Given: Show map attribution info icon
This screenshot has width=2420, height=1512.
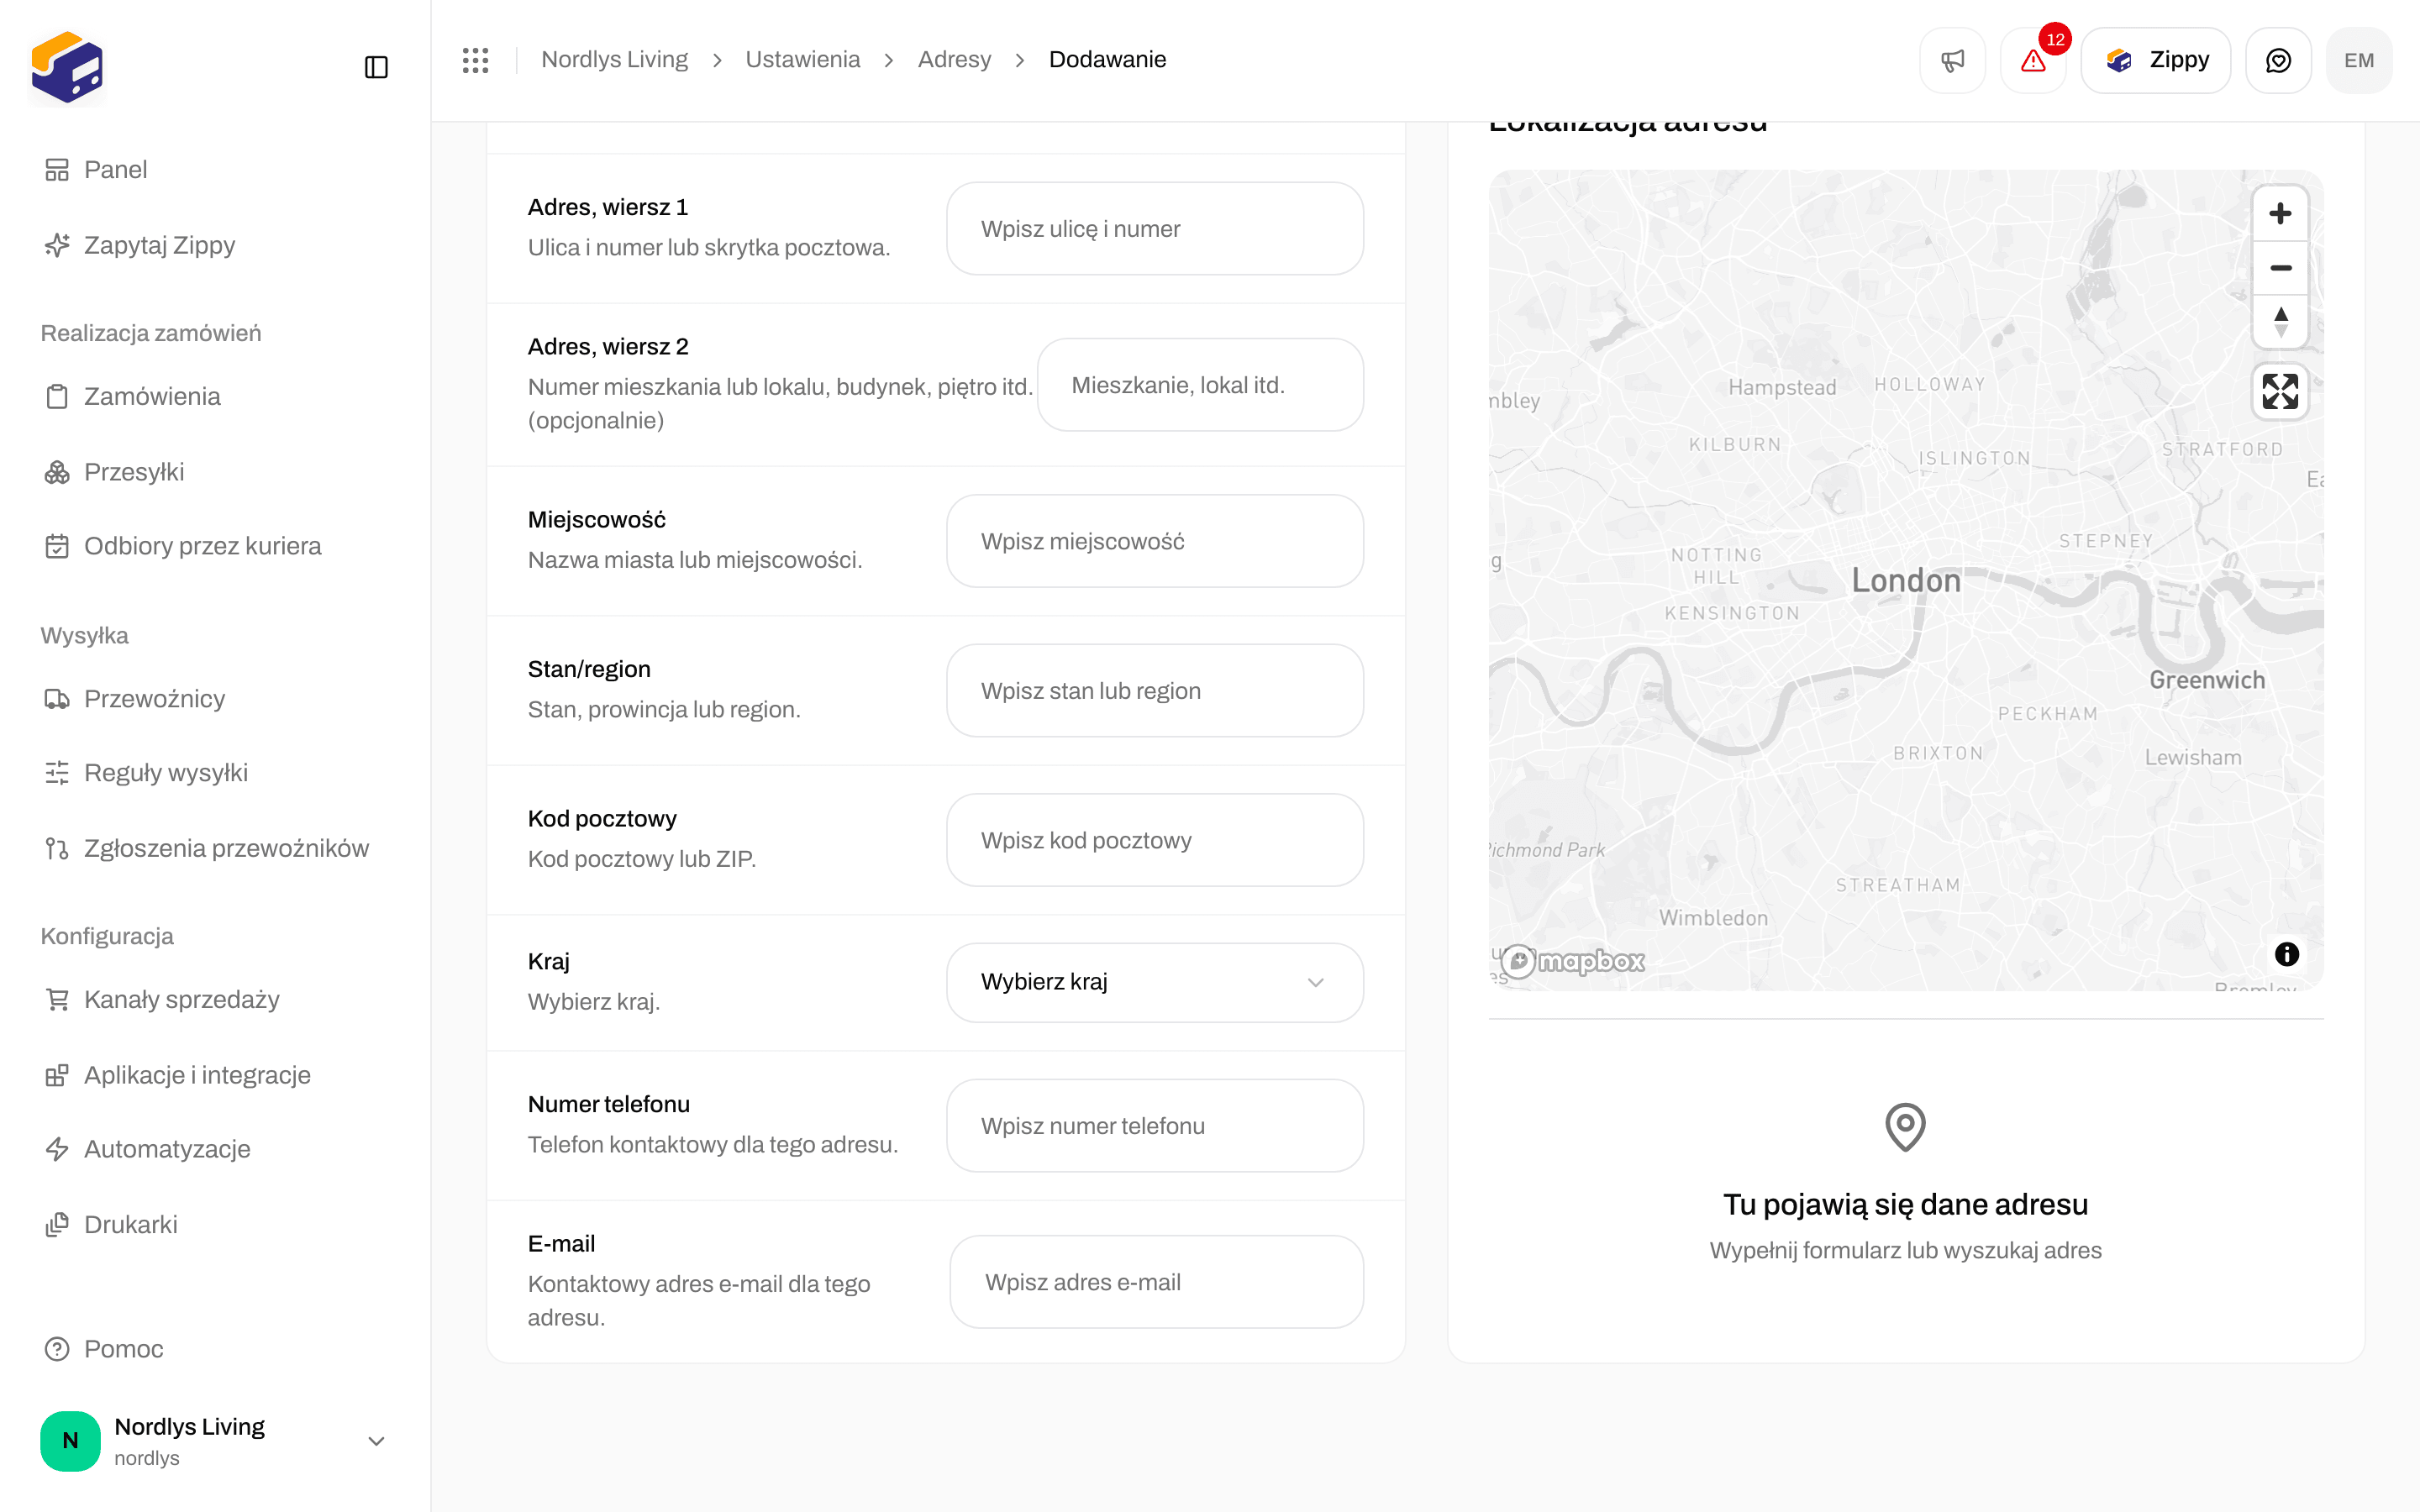Looking at the screenshot, I should coord(2286,954).
